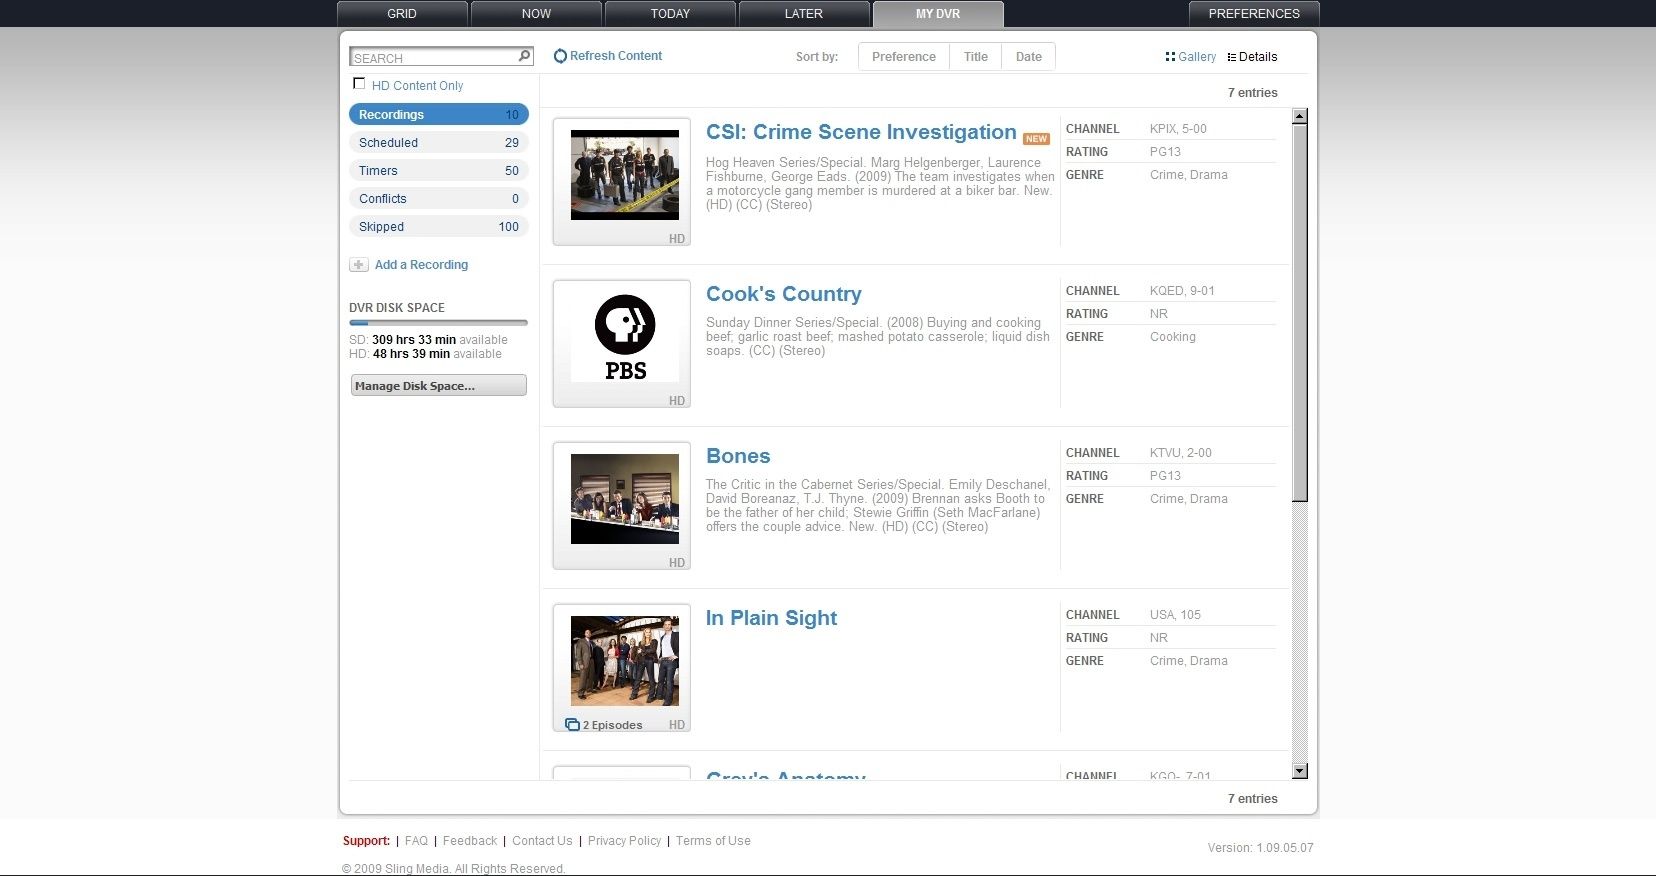This screenshot has height=876, width=1656.
Task: Click the Version 1.09.05.07 text
Action: (x=1260, y=848)
